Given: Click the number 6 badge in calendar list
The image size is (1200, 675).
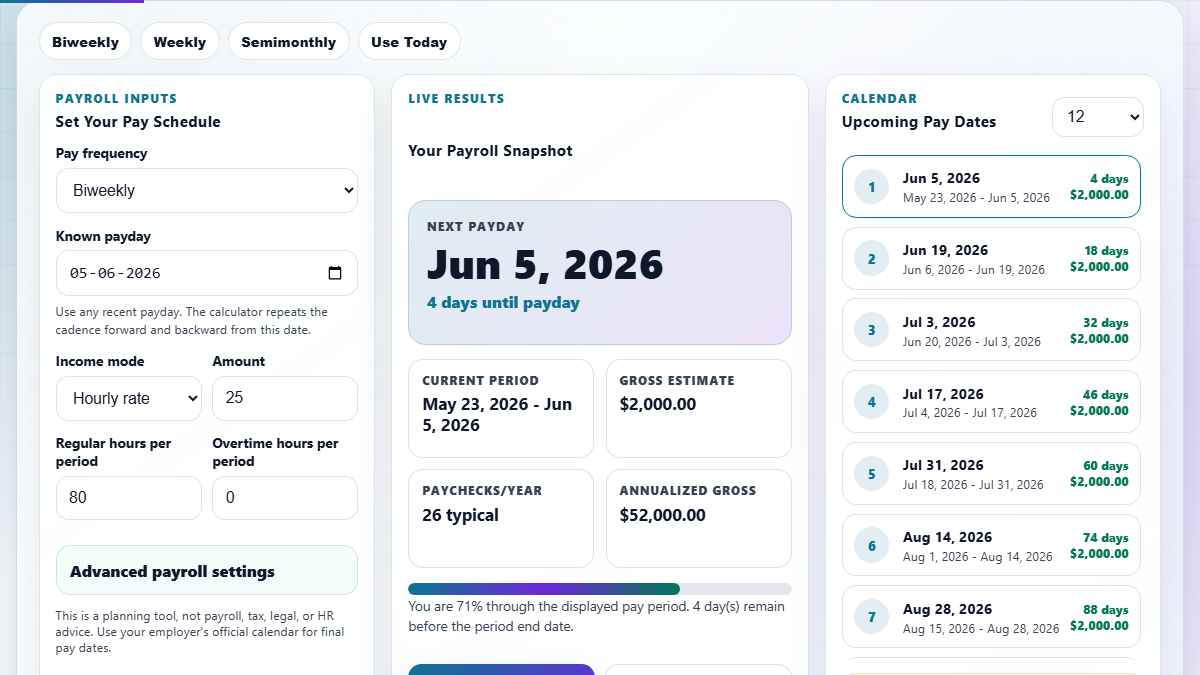Looking at the screenshot, I should point(872,546).
